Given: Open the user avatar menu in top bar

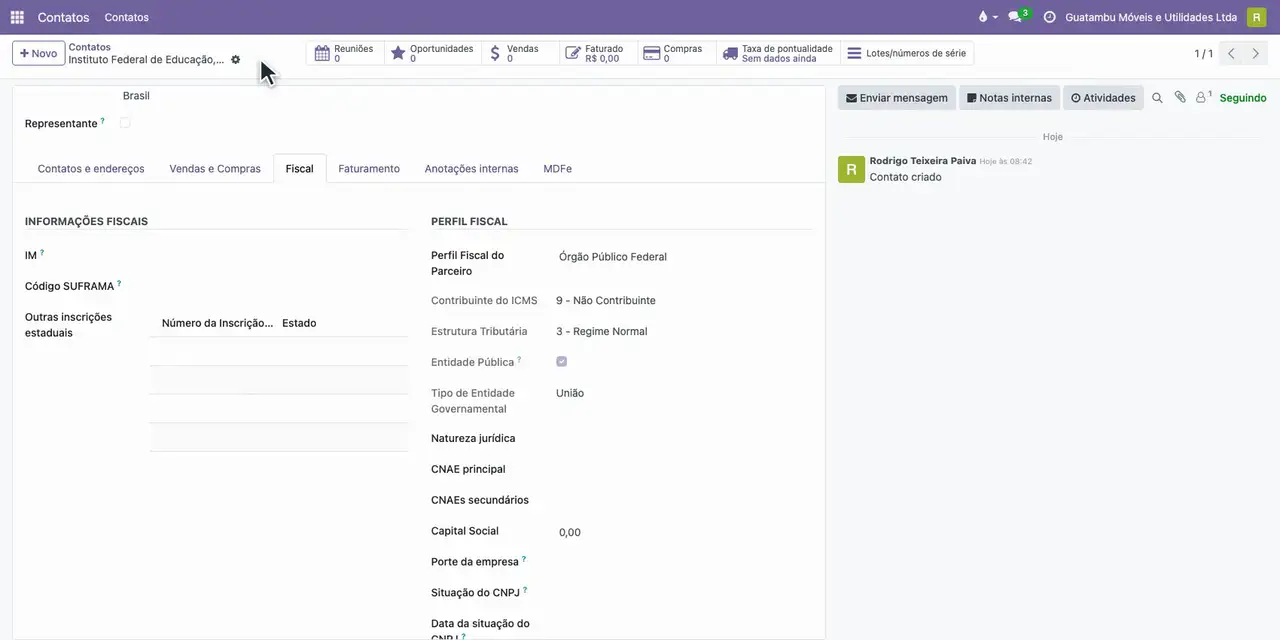Looking at the screenshot, I should point(1256,17).
